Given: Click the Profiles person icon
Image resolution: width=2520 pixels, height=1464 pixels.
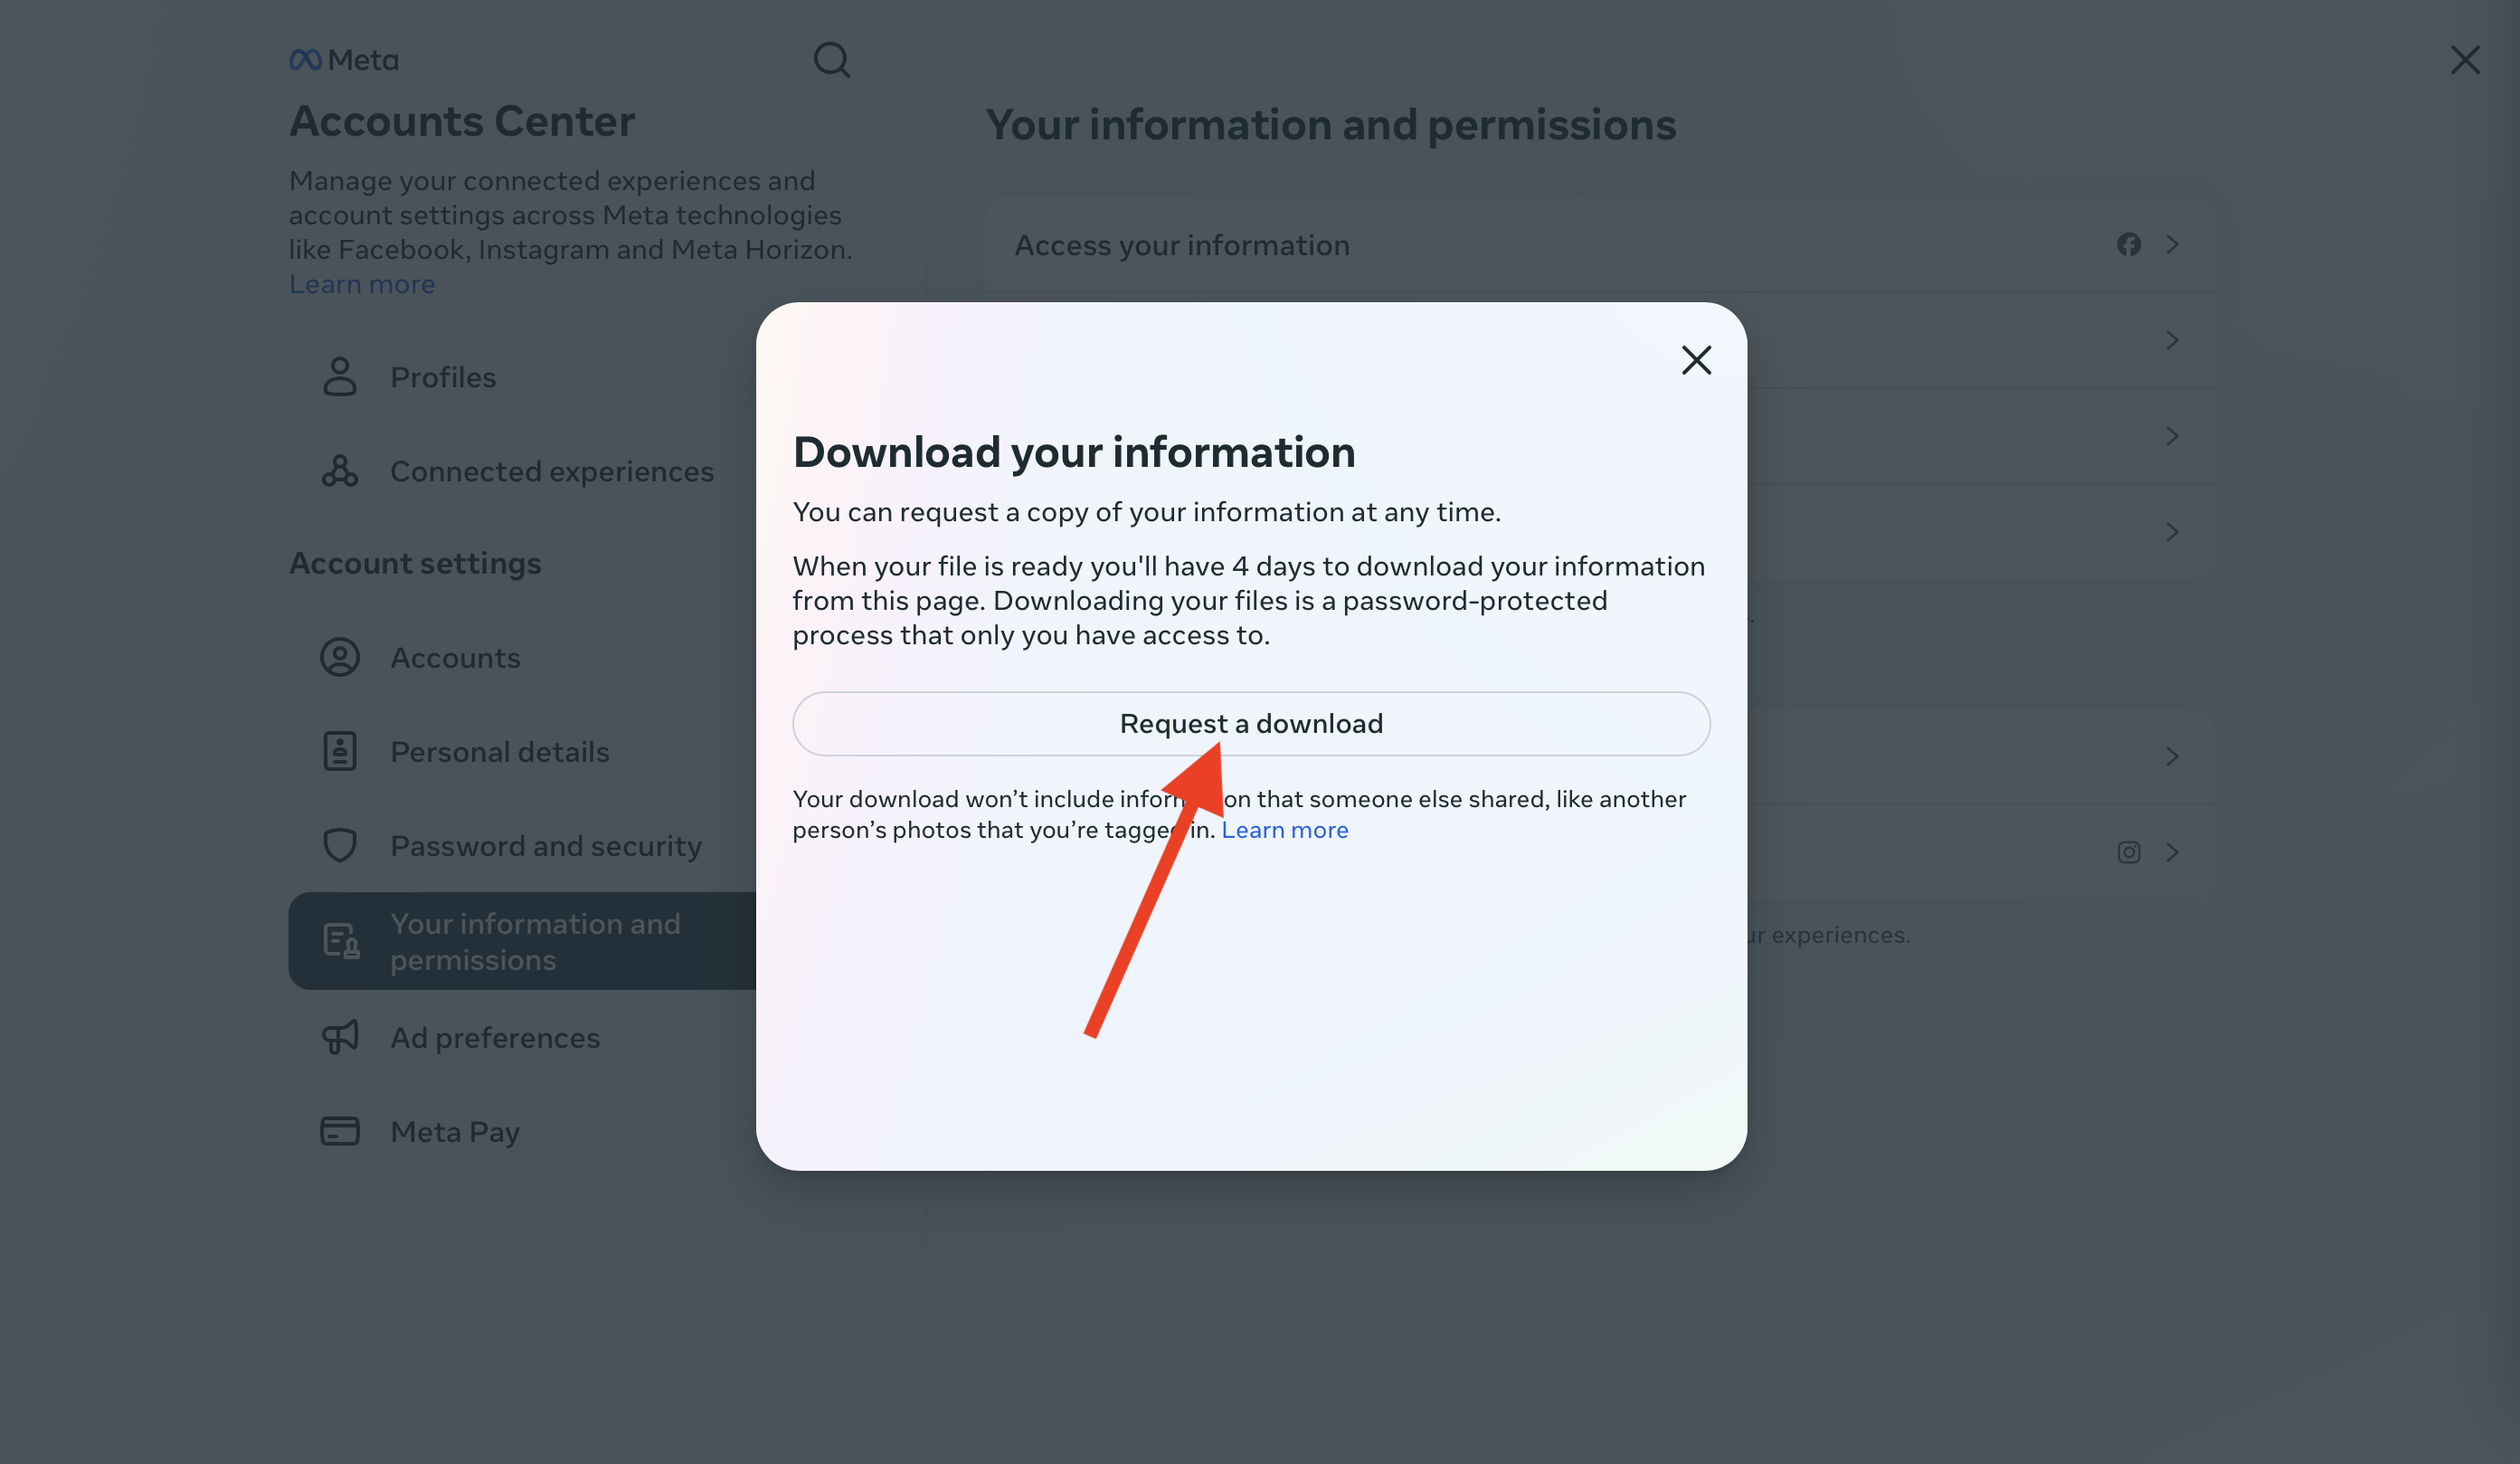Looking at the screenshot, I should point(340,377).
